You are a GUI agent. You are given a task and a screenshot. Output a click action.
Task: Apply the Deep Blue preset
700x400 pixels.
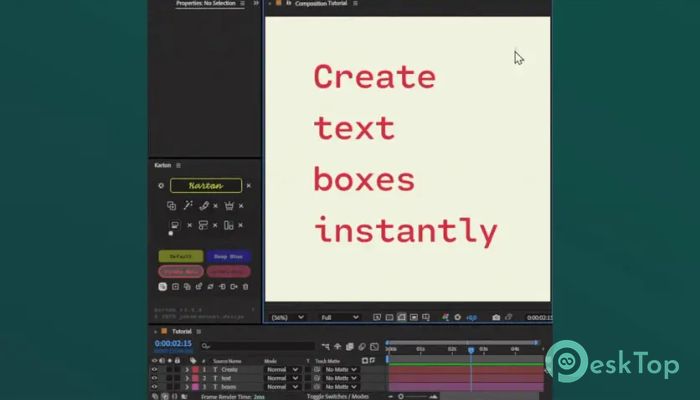[x=228, y=256]
